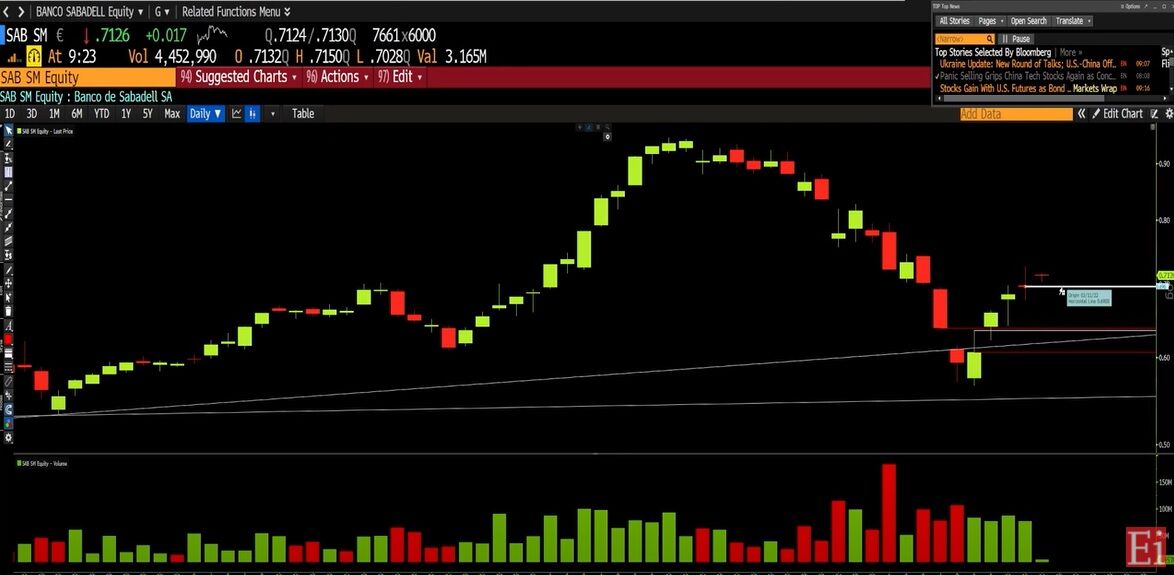1174x575 pixels.
Task: Switch to candlestick chart type icon
Action: (x=253, y=114)
